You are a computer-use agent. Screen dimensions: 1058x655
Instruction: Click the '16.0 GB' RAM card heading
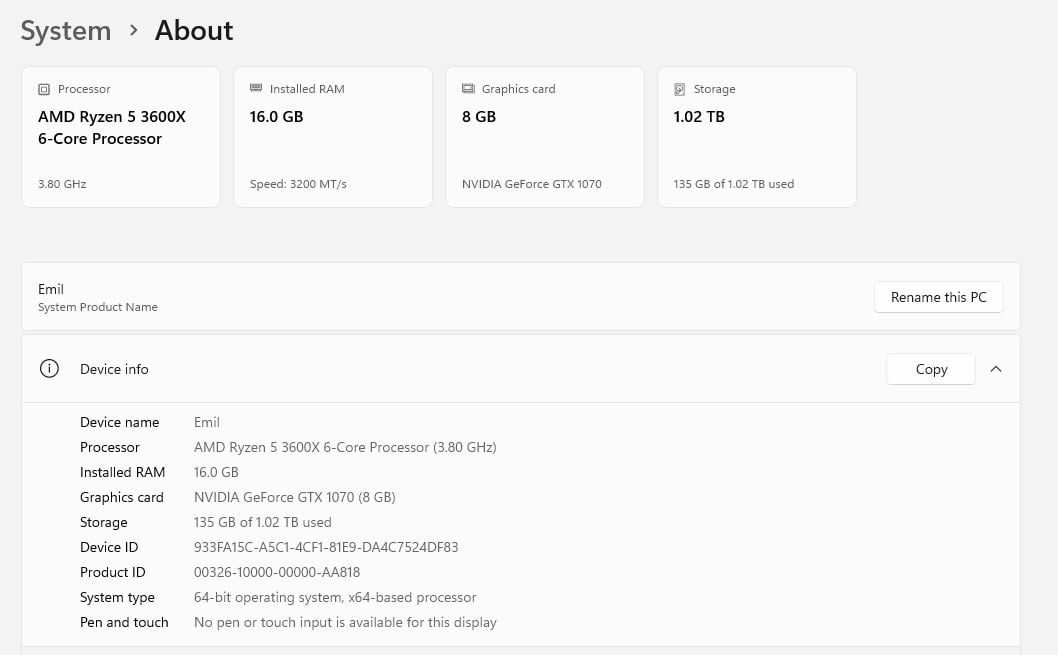[x=276, y=117]
